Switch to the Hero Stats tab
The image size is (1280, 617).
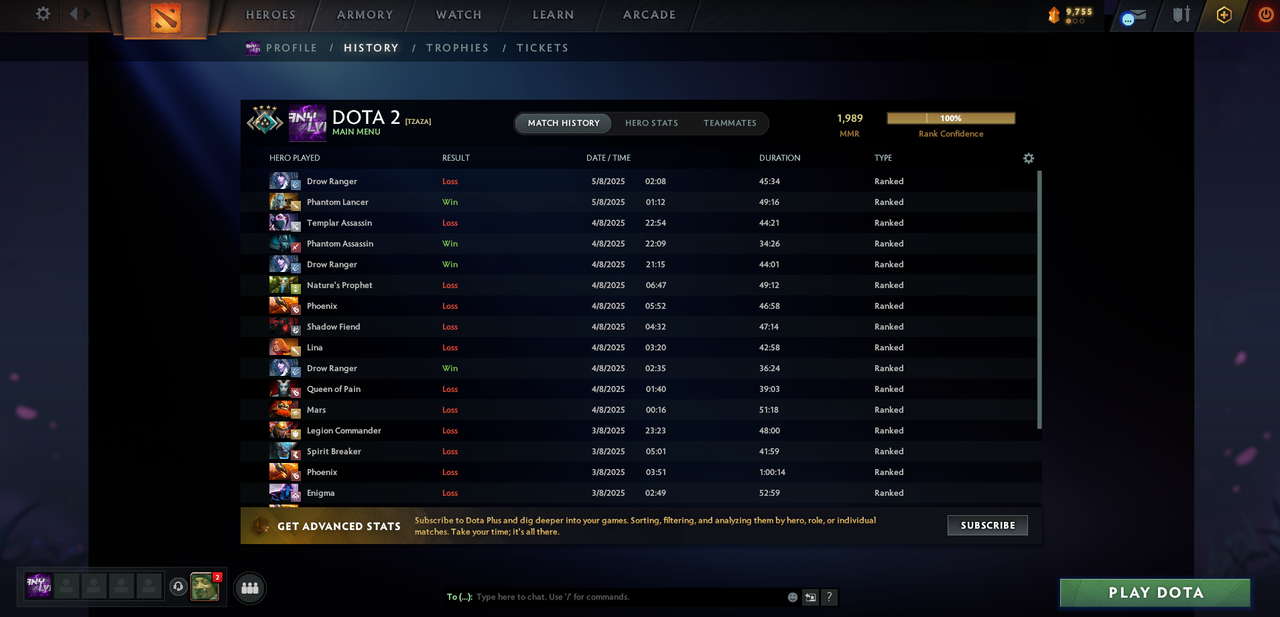651,123
